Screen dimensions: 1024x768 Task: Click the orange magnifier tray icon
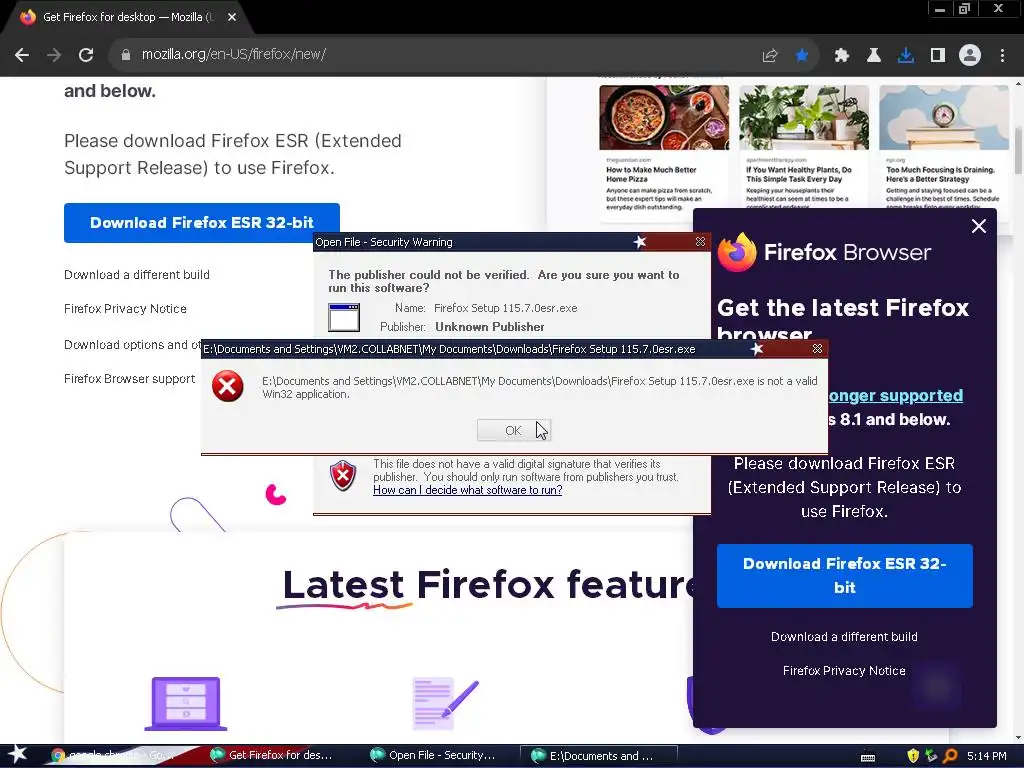951,756
